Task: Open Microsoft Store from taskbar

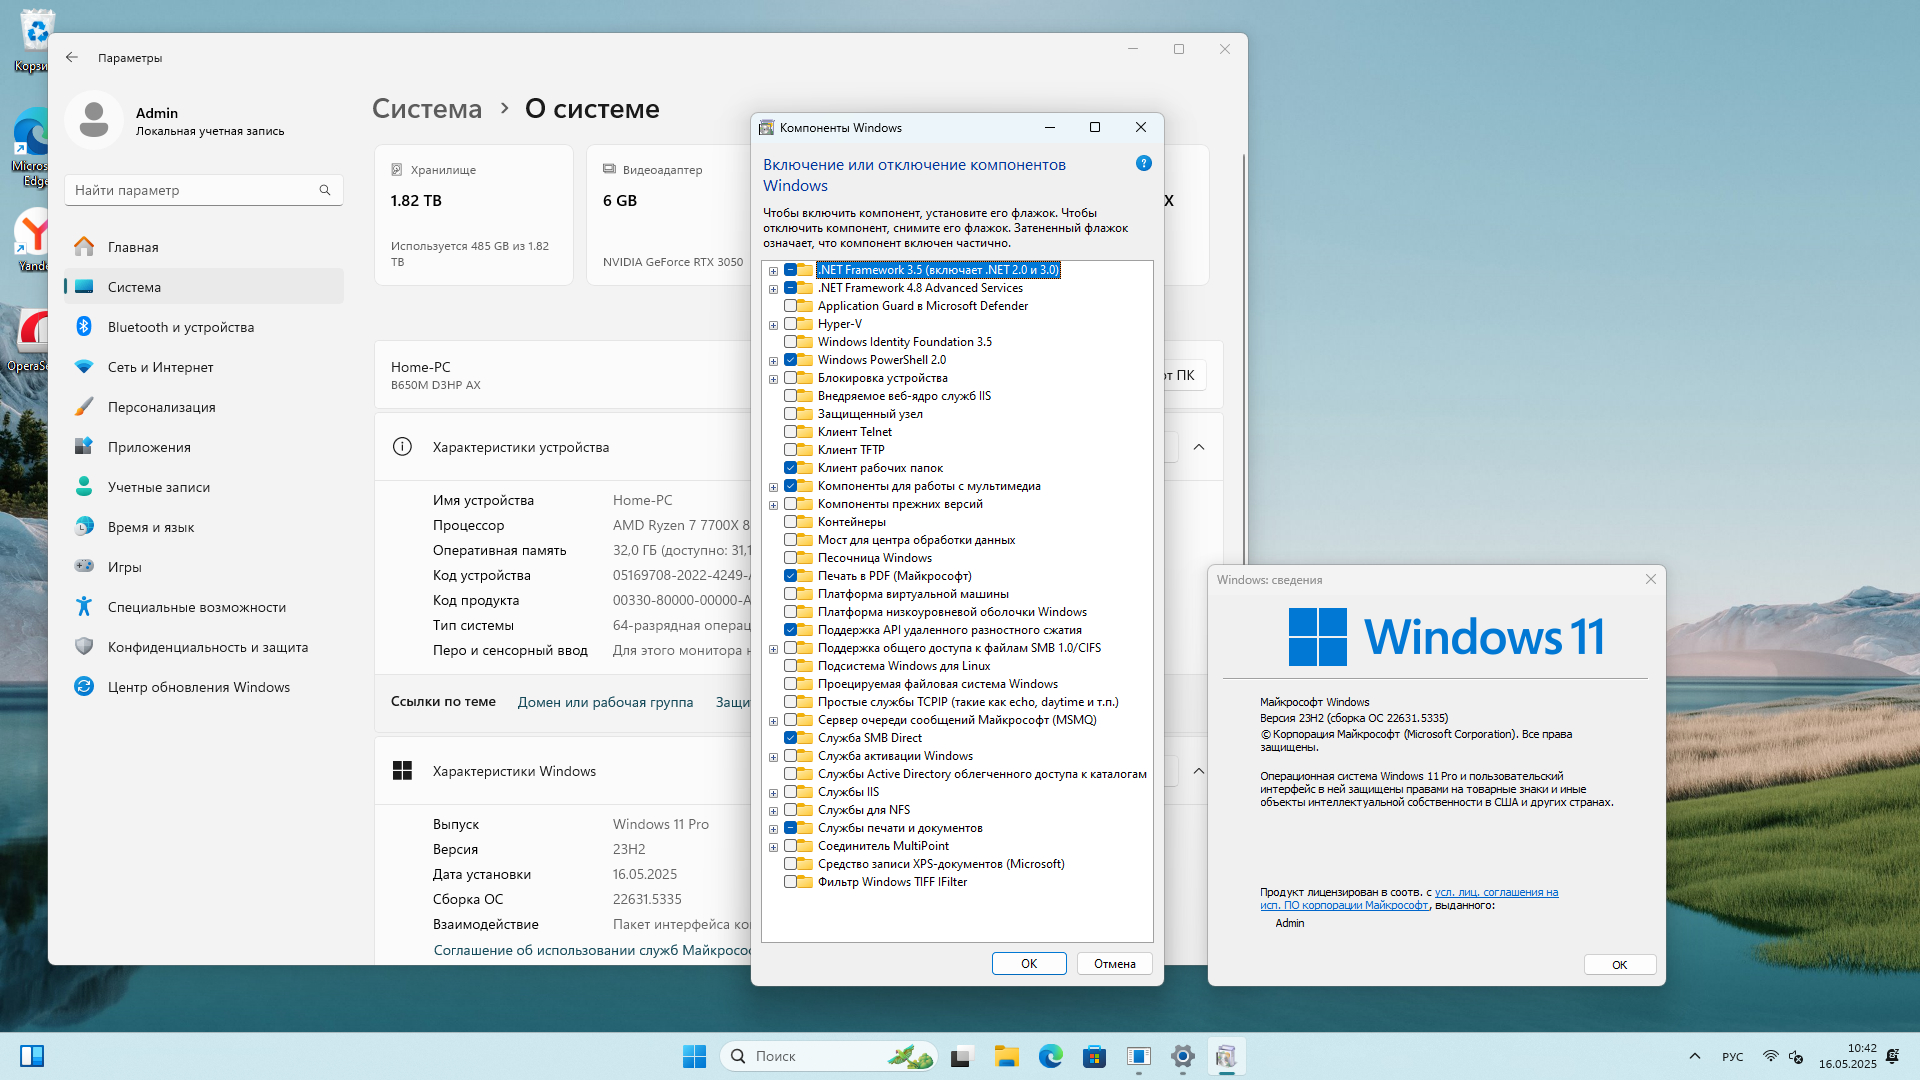Action: click(x=1094, y=1056)
